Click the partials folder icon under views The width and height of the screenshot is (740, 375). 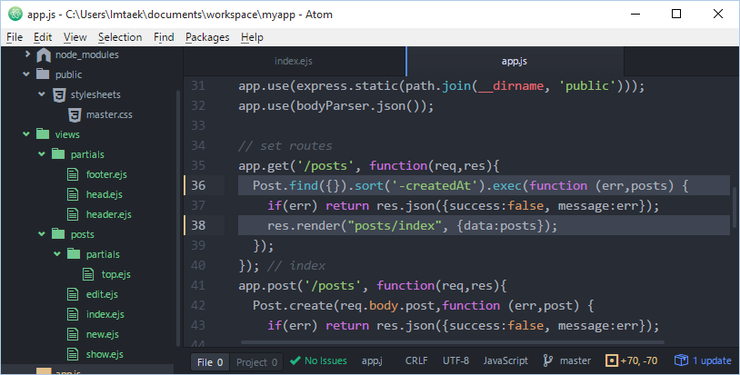pos(59,154)
